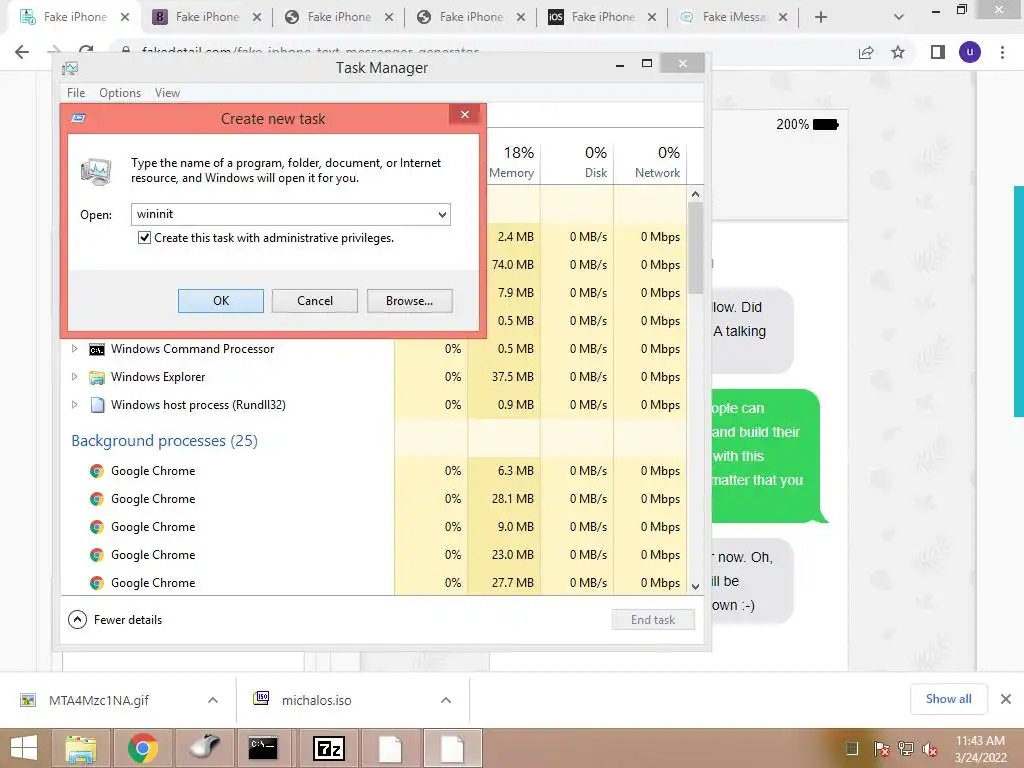
Task: Open Chrome from taskbar
Action: [x=142, y=748]
